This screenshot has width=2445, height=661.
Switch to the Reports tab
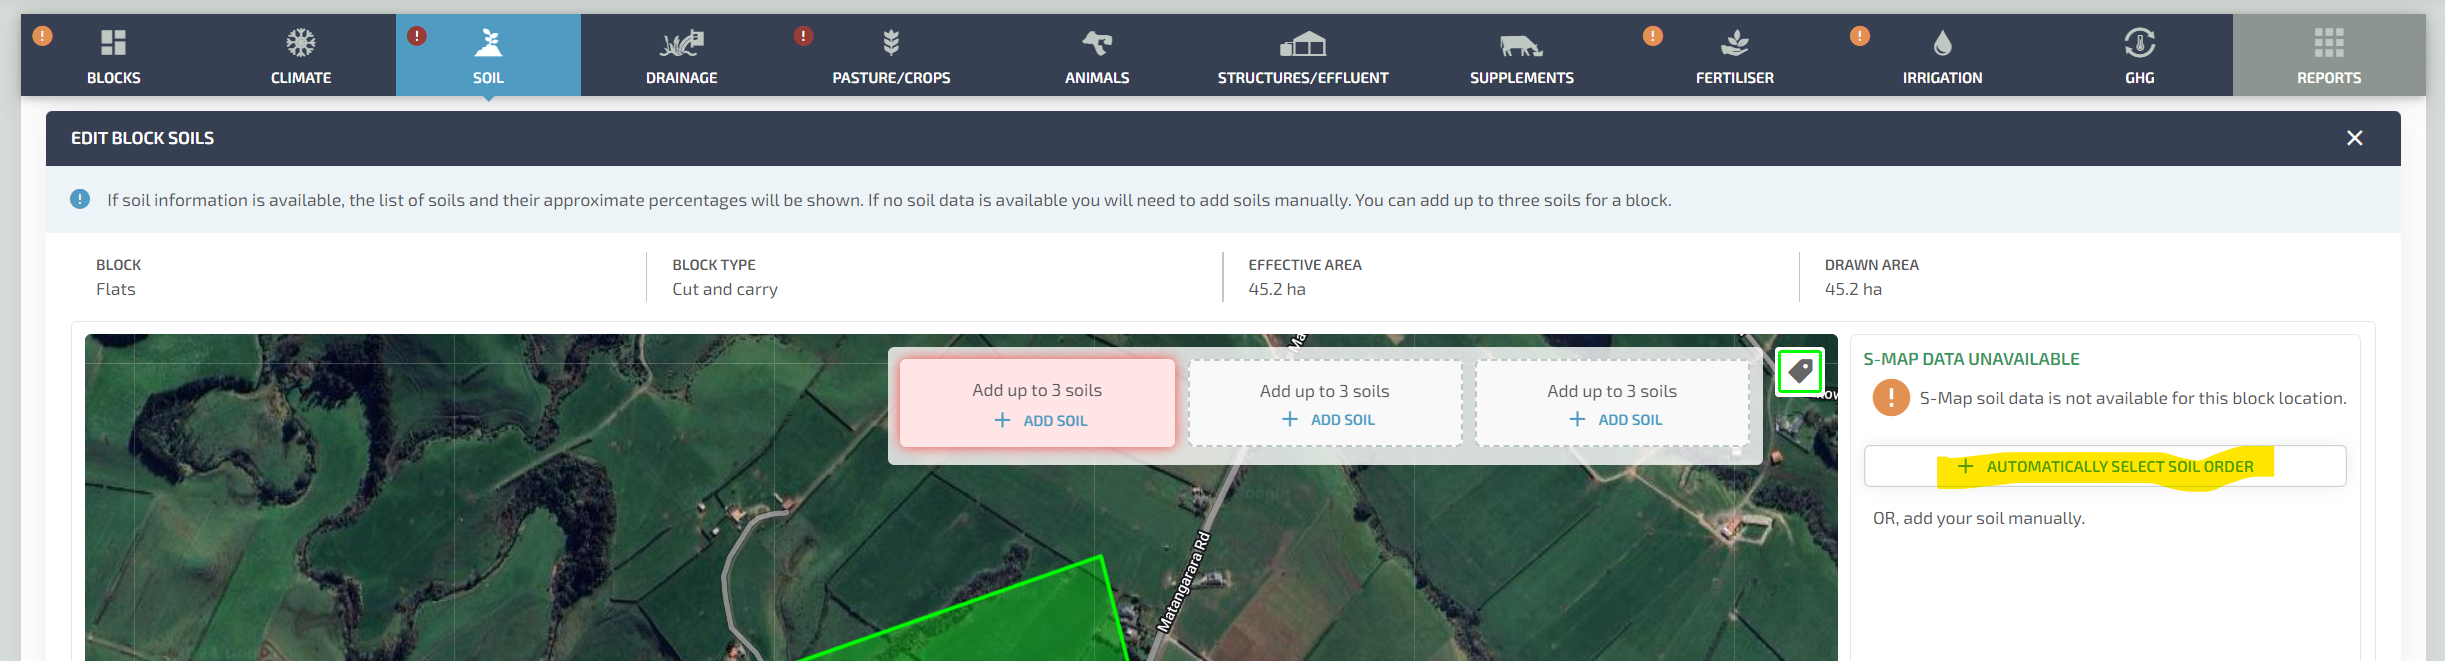point(2328,56)
